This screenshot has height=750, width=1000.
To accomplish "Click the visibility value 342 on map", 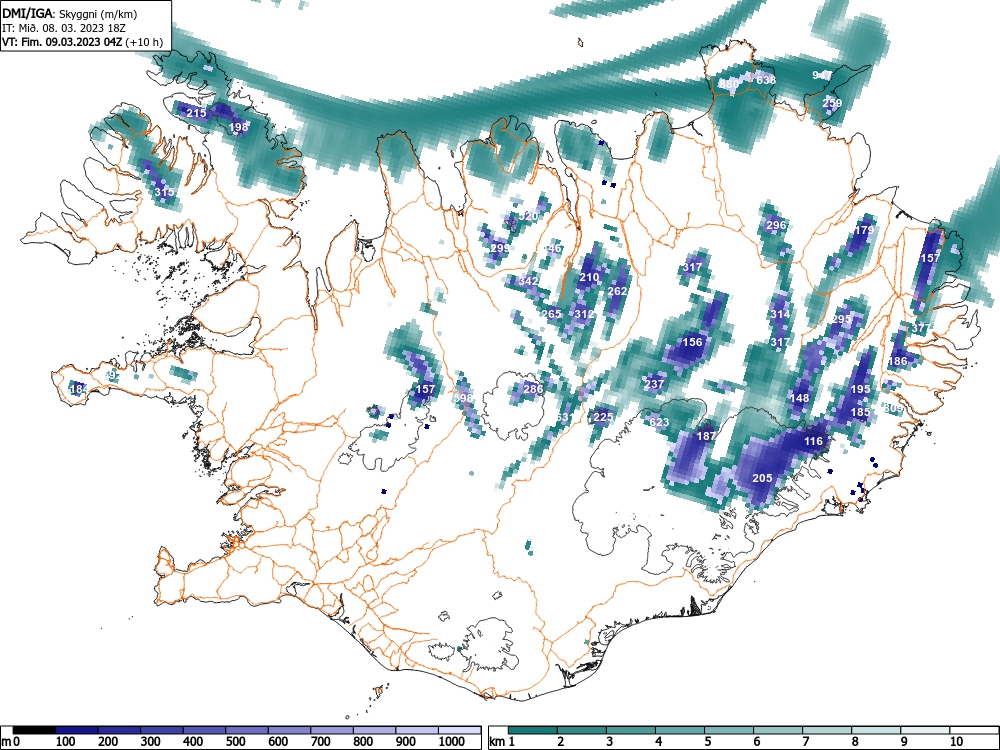I will (x=529, y=281).
